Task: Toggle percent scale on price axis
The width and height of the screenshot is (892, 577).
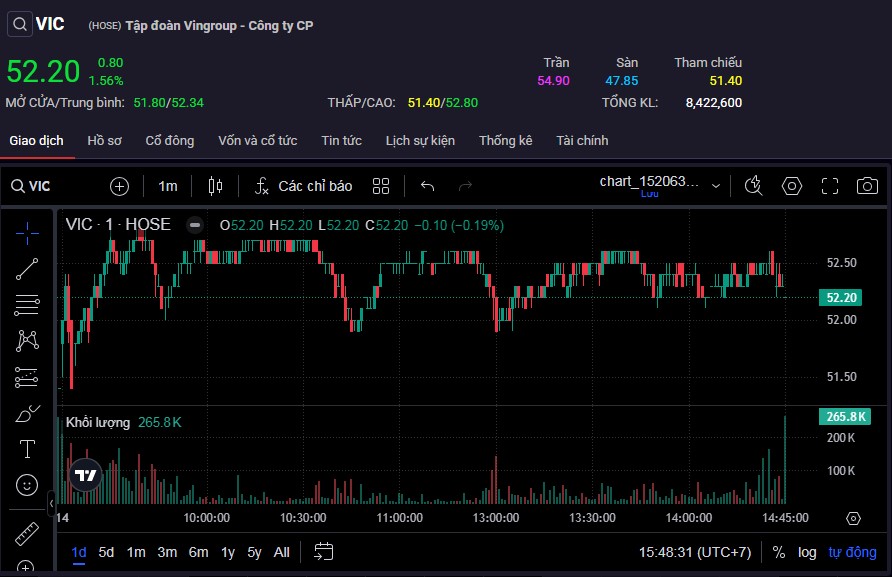Action: pyautogui.click(x=778, y=552)
